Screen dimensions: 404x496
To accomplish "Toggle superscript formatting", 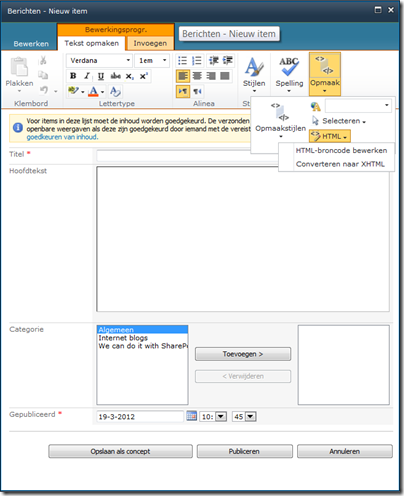I will tap(144, 76).
